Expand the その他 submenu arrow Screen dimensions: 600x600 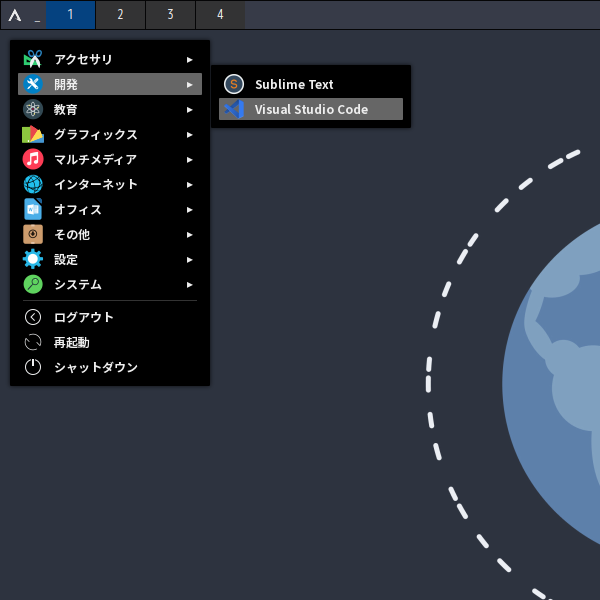tap(190, 235)
